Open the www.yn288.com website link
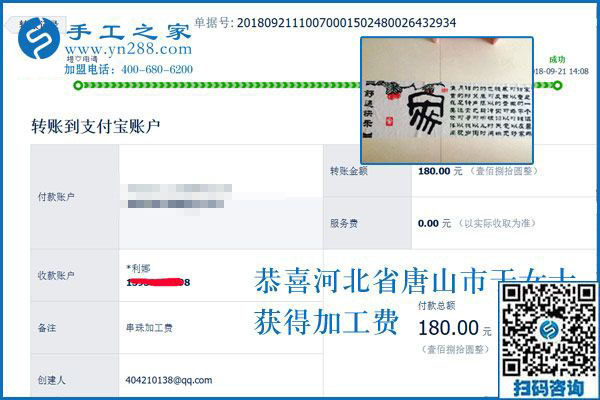Image resolution: width=600 pixels, height=400 pixels. pyautogui.click(x=128, y=49)
